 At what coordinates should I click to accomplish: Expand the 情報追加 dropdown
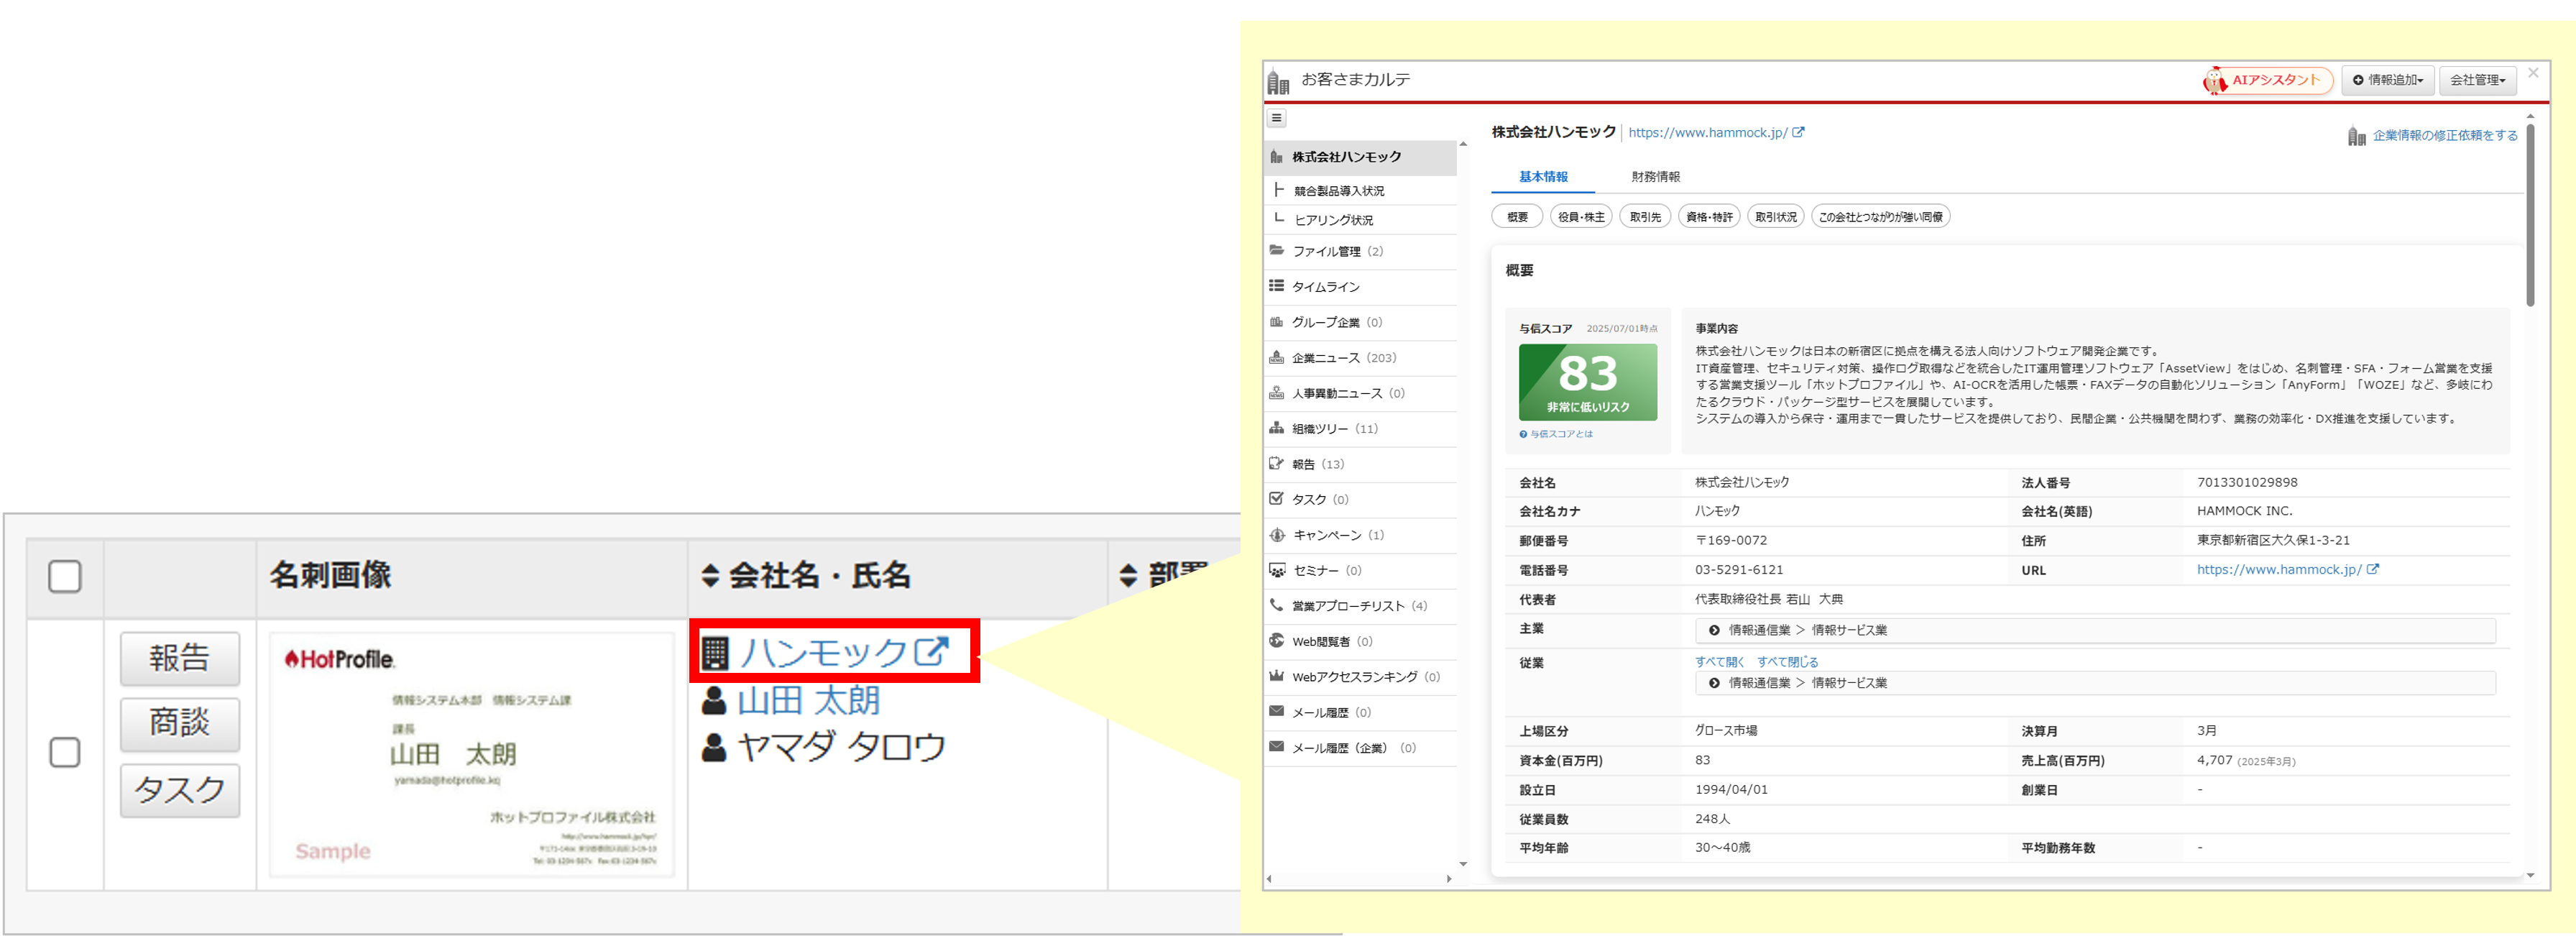[2387, 80]
